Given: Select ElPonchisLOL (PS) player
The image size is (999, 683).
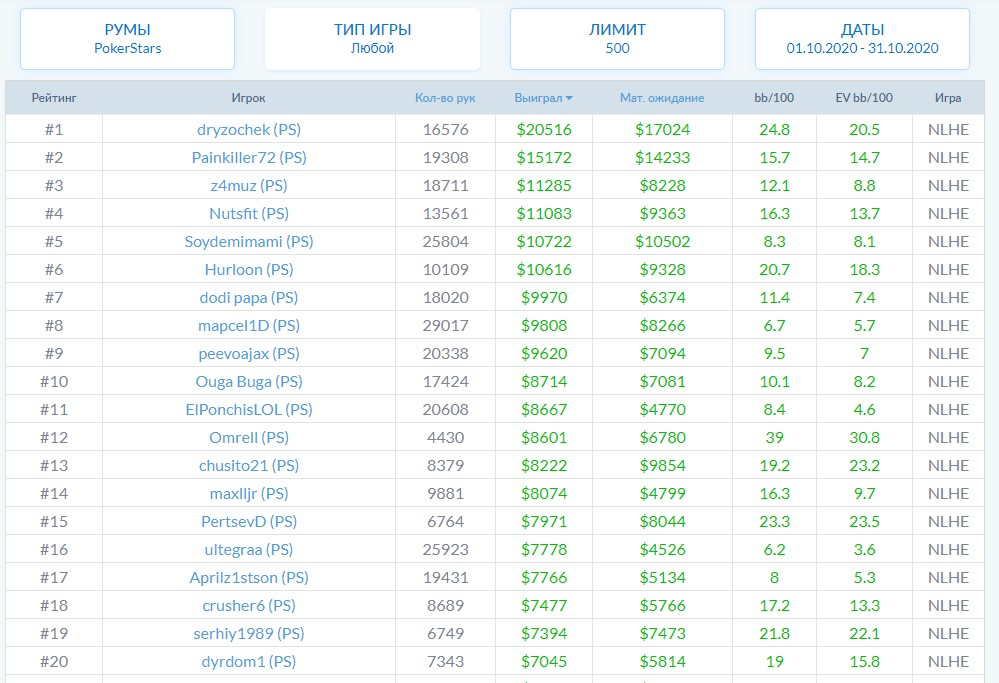Looking at the screenshot, I should point(248,410).
